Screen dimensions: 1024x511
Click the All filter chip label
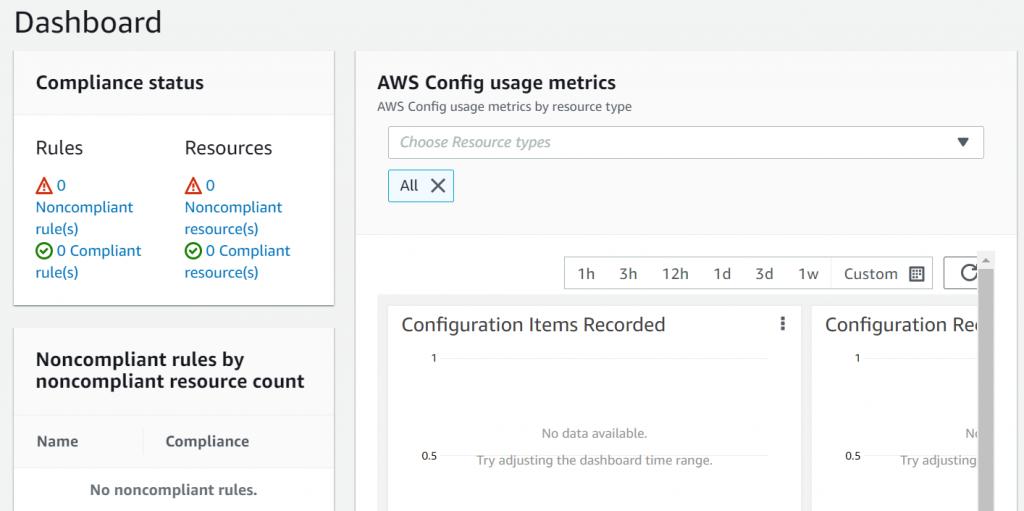pos(409,186)
